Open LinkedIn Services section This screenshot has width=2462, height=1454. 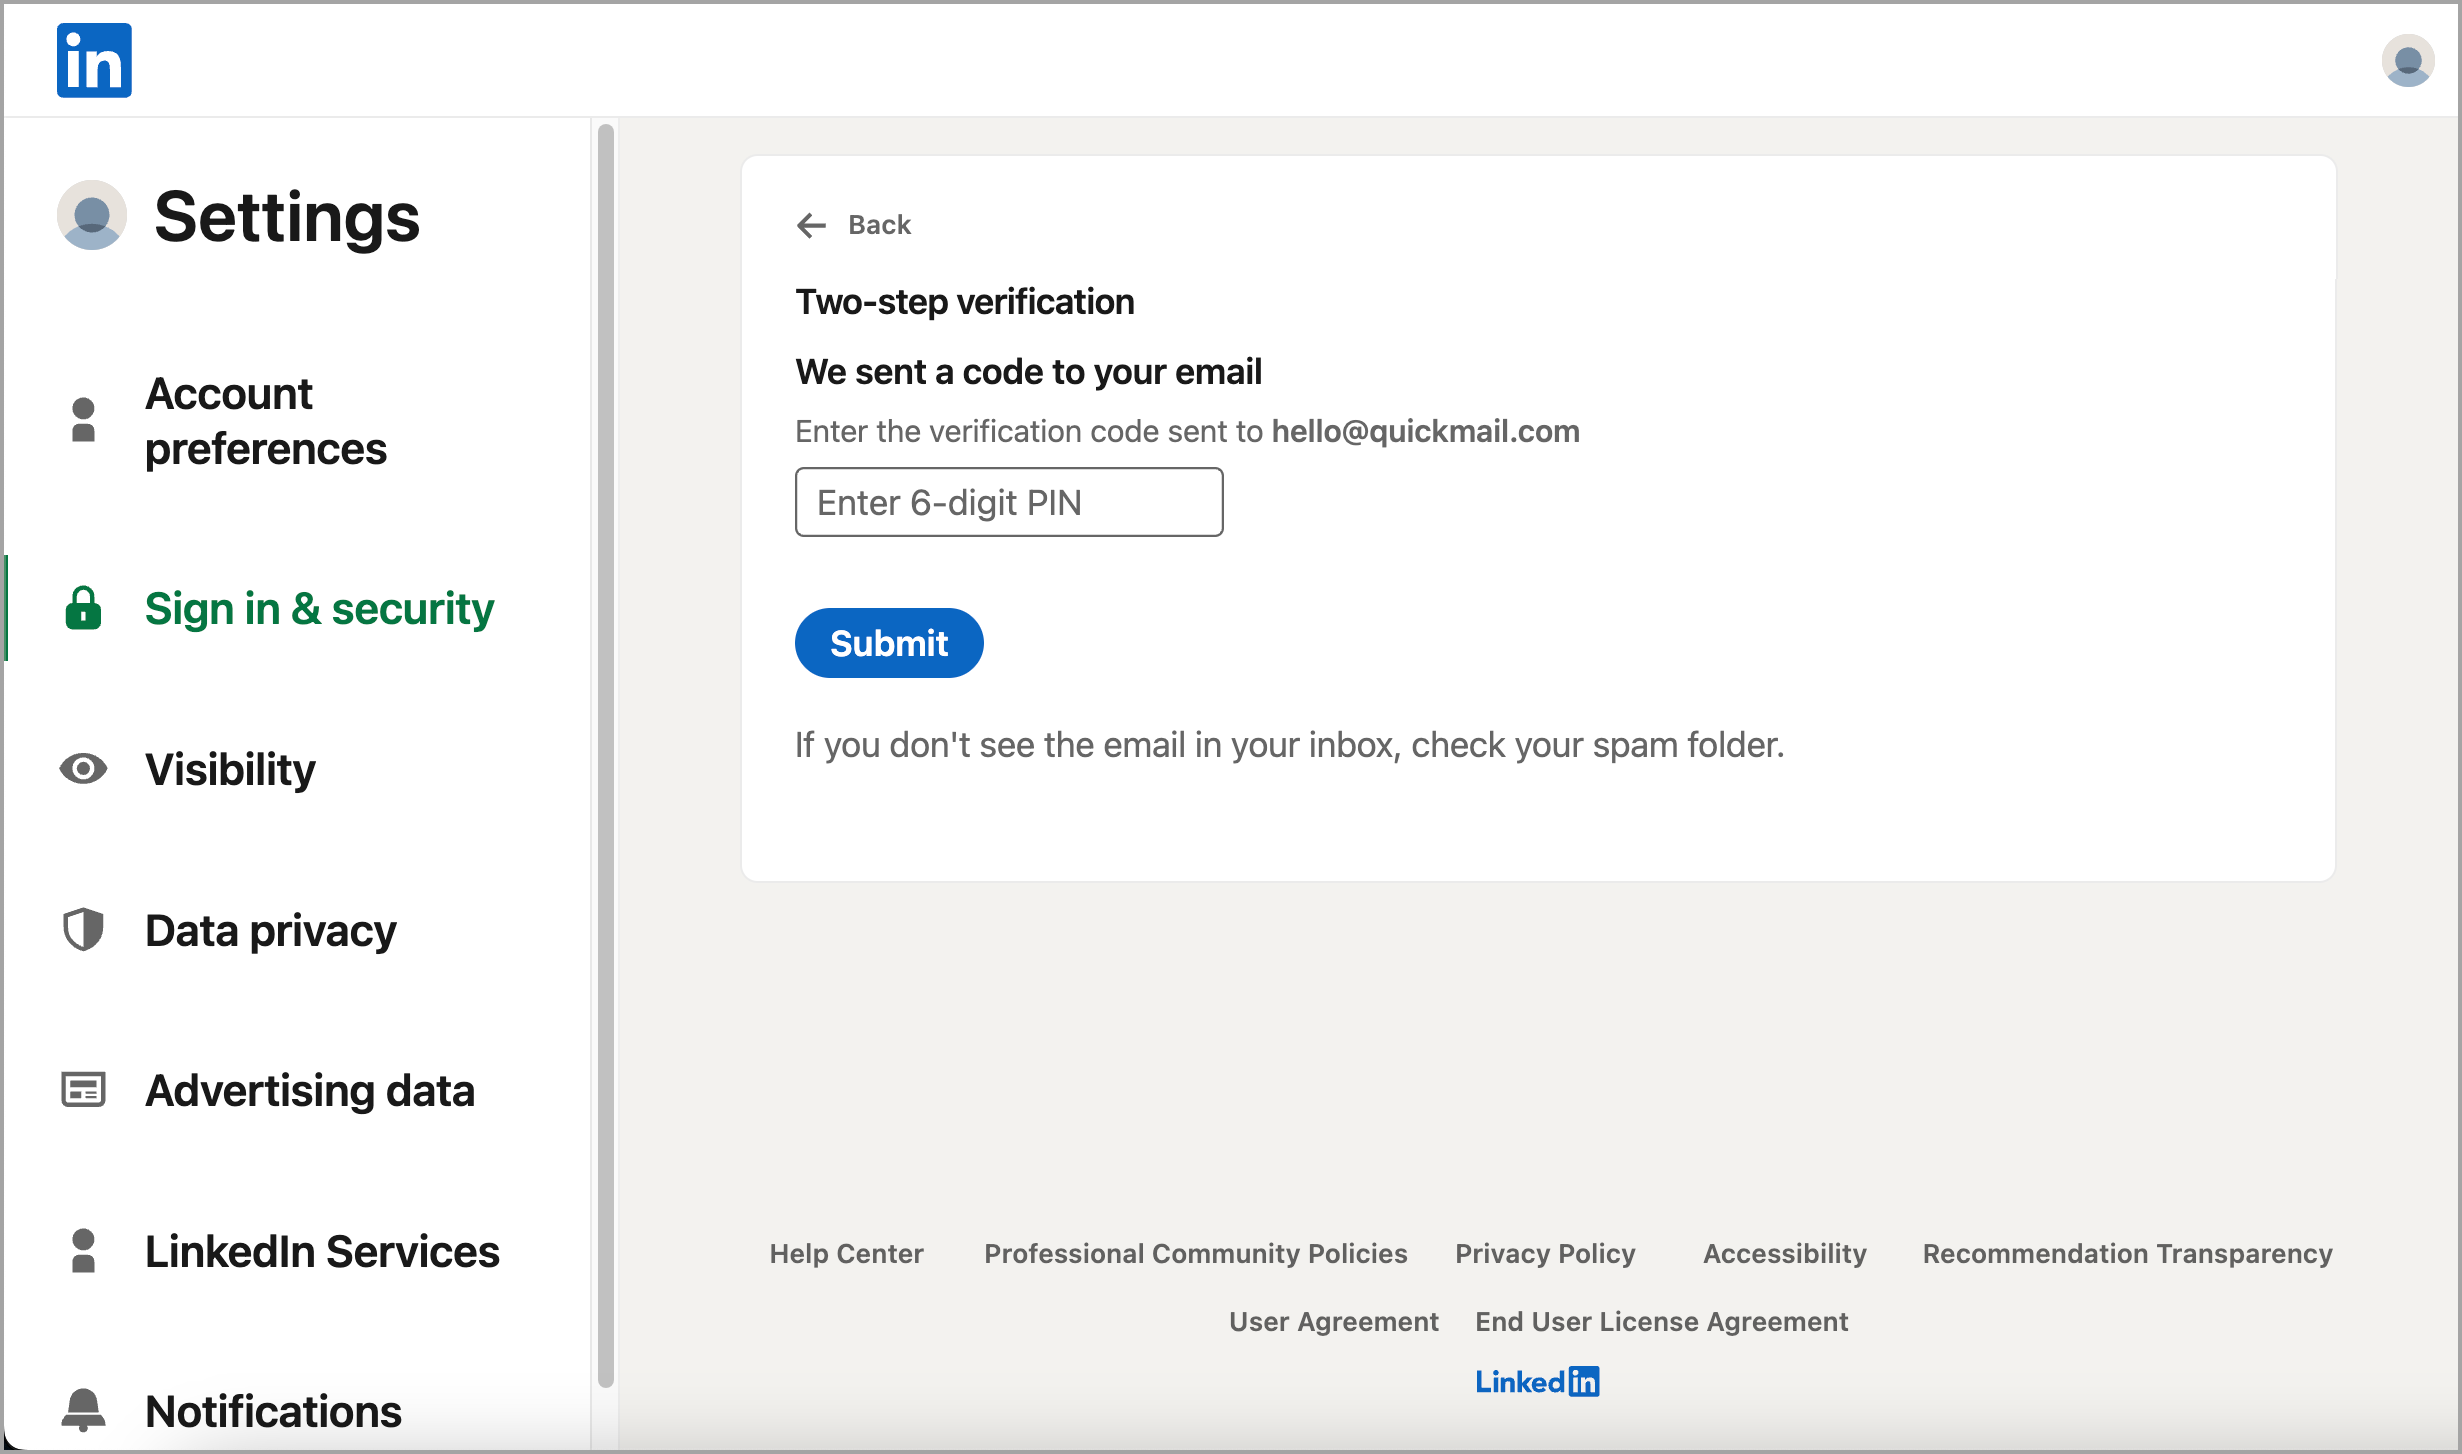pyautogui.click(x=322, y=1251)
